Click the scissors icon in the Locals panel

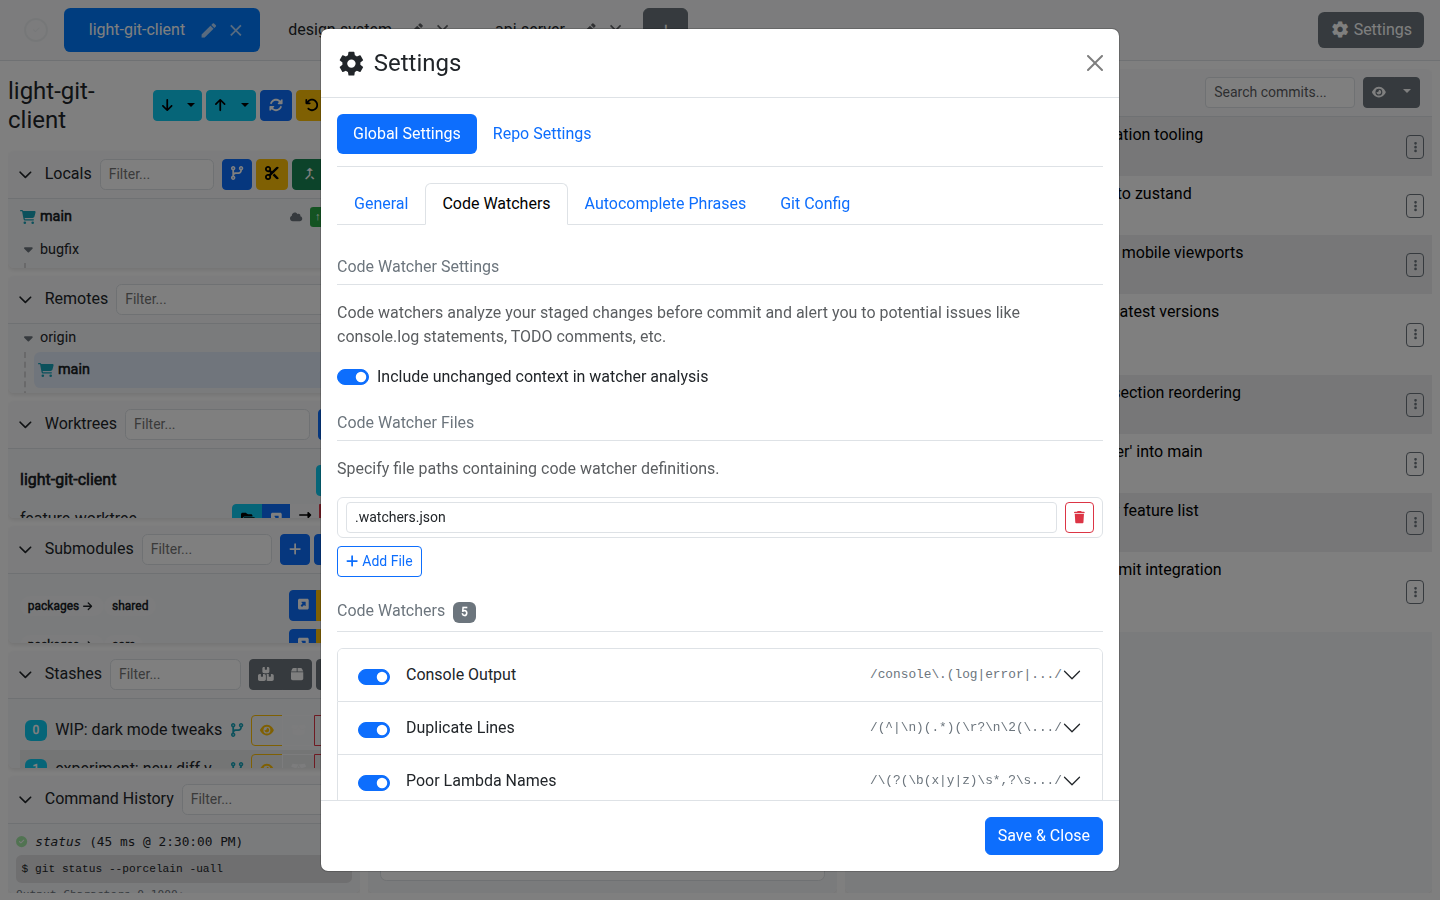tap(272, 174)
